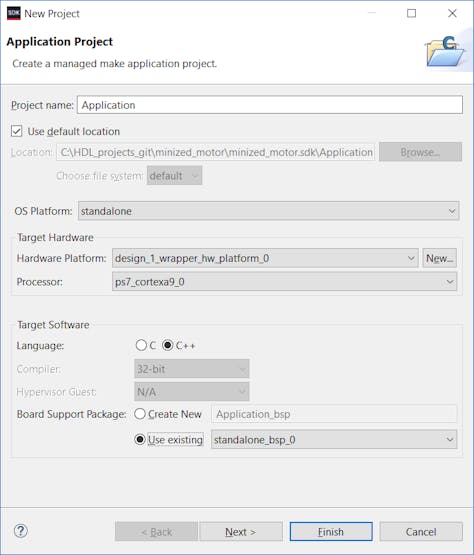Click the Next > button
The image size is (474, 555).
click(x=241, y=532)
